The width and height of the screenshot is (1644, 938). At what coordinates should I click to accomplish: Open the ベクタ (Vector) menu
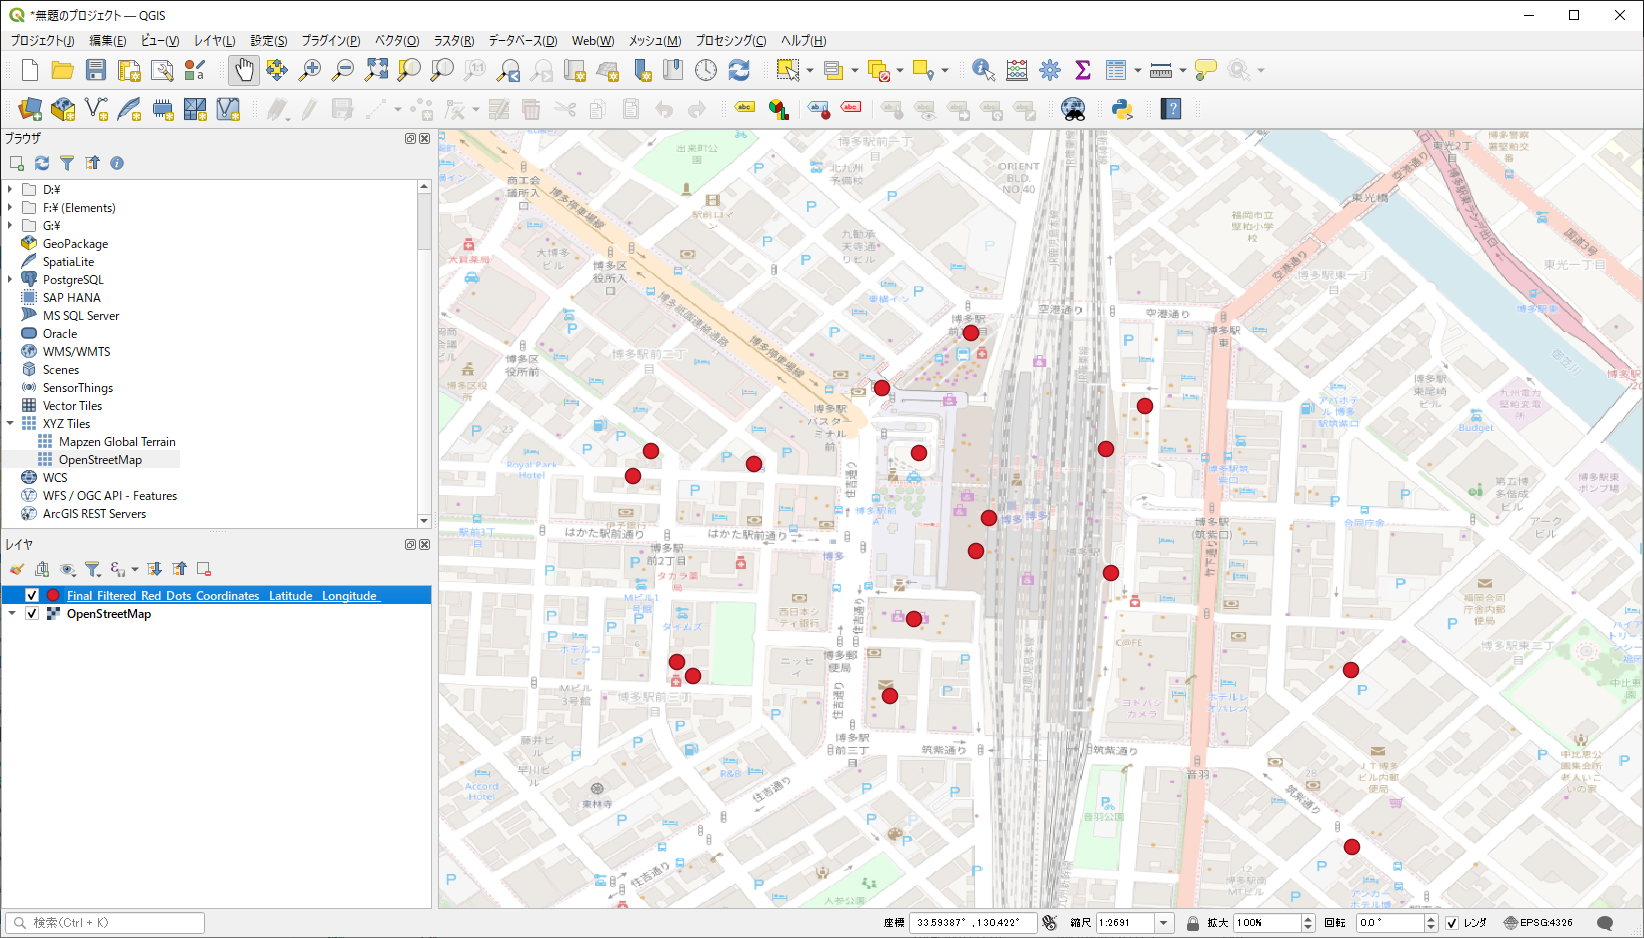click(x=397, y=41)
